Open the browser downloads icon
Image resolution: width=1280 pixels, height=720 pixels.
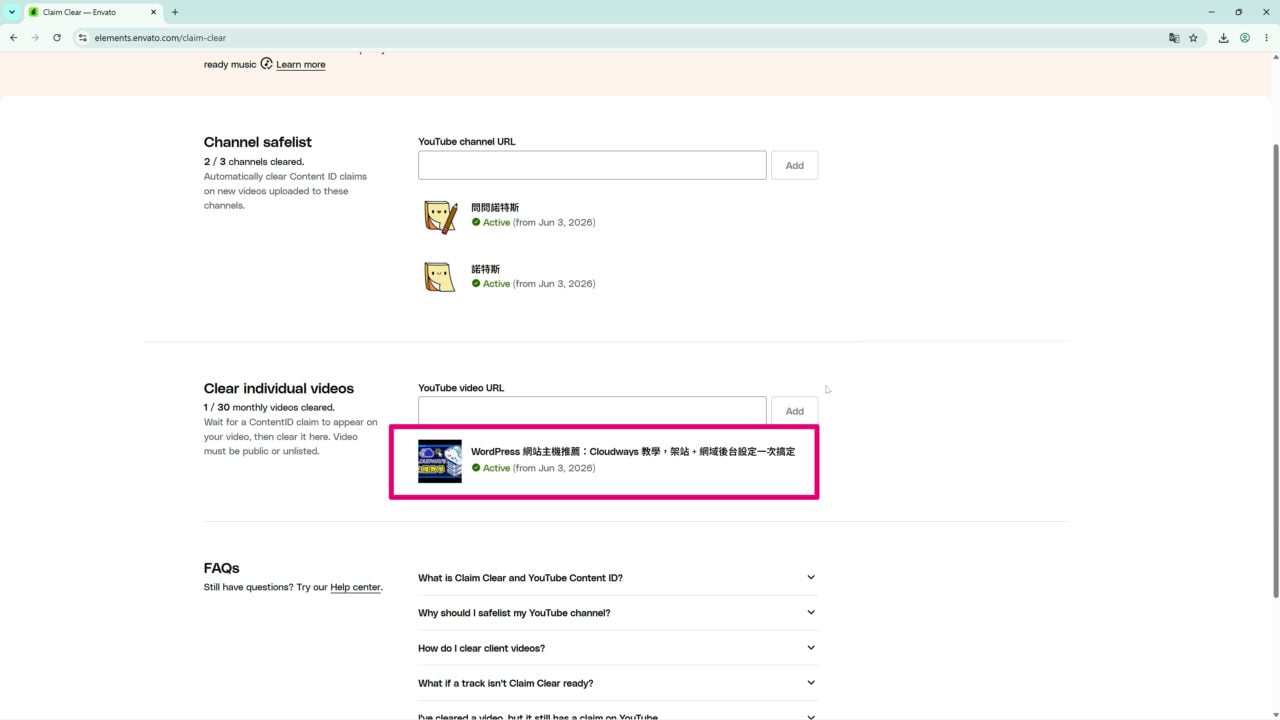click(x=1223, y=38)
